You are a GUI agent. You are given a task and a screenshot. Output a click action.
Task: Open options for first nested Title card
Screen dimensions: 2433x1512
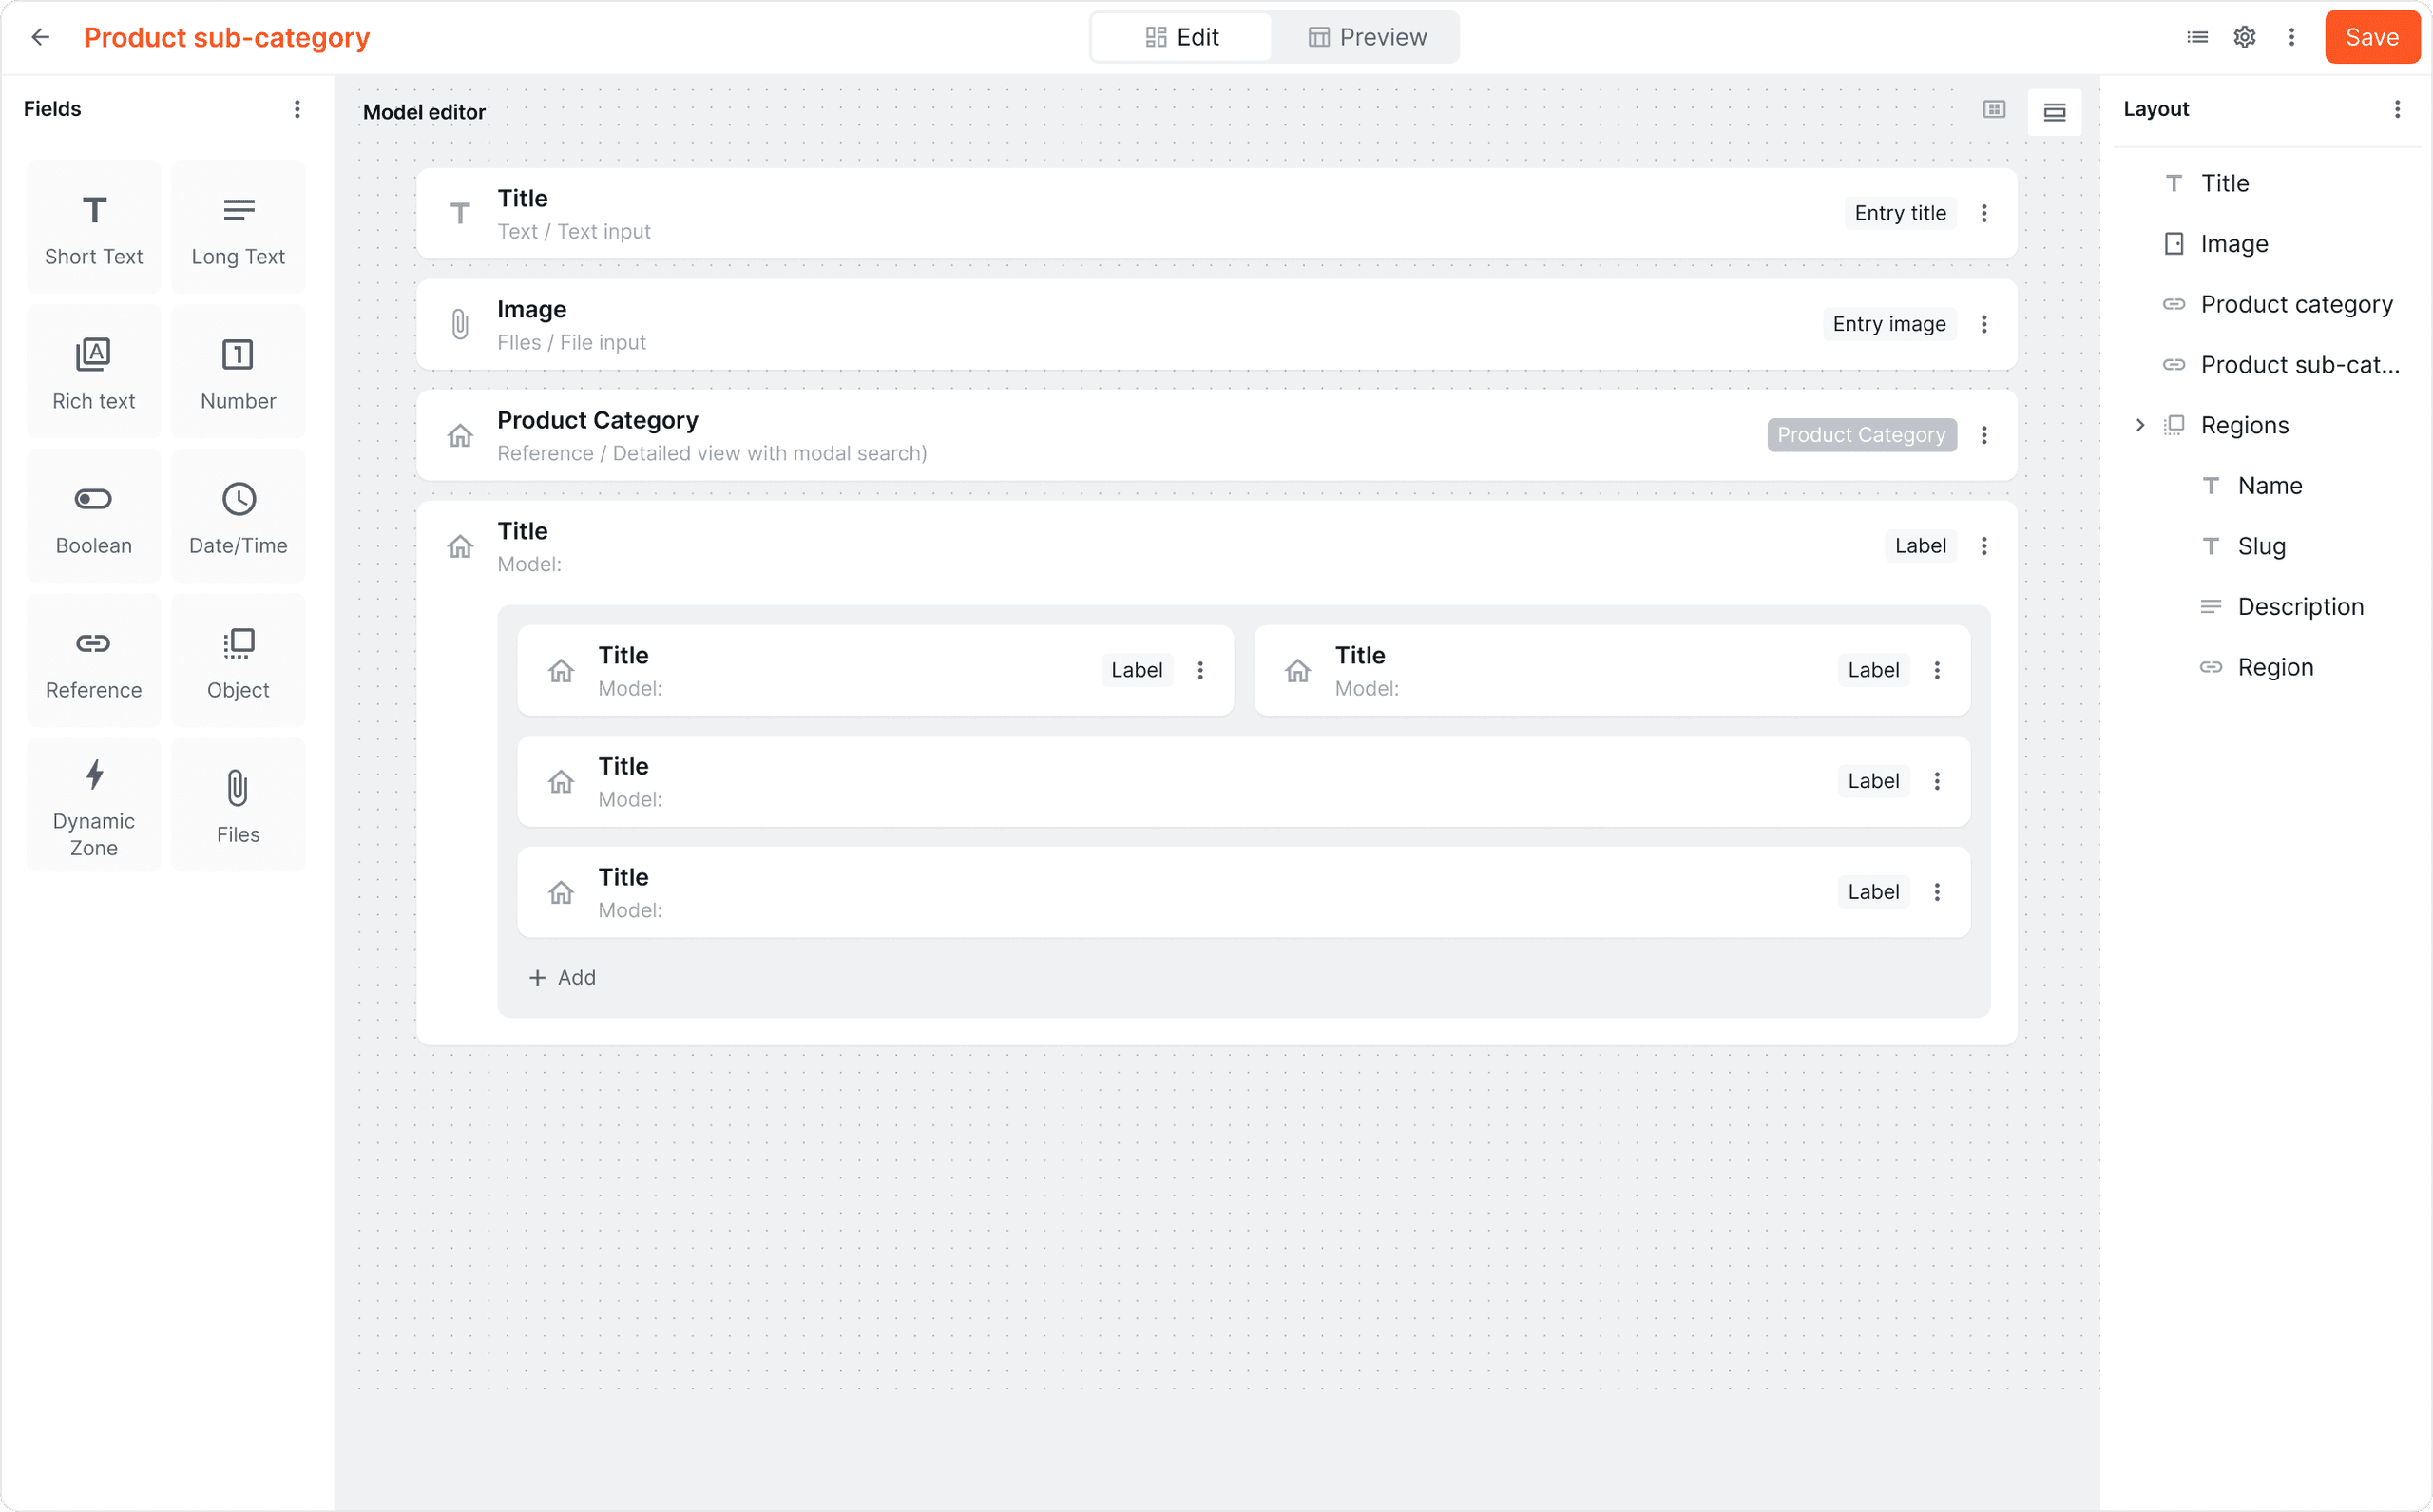pyautogui.click(x=1200, y=670)
